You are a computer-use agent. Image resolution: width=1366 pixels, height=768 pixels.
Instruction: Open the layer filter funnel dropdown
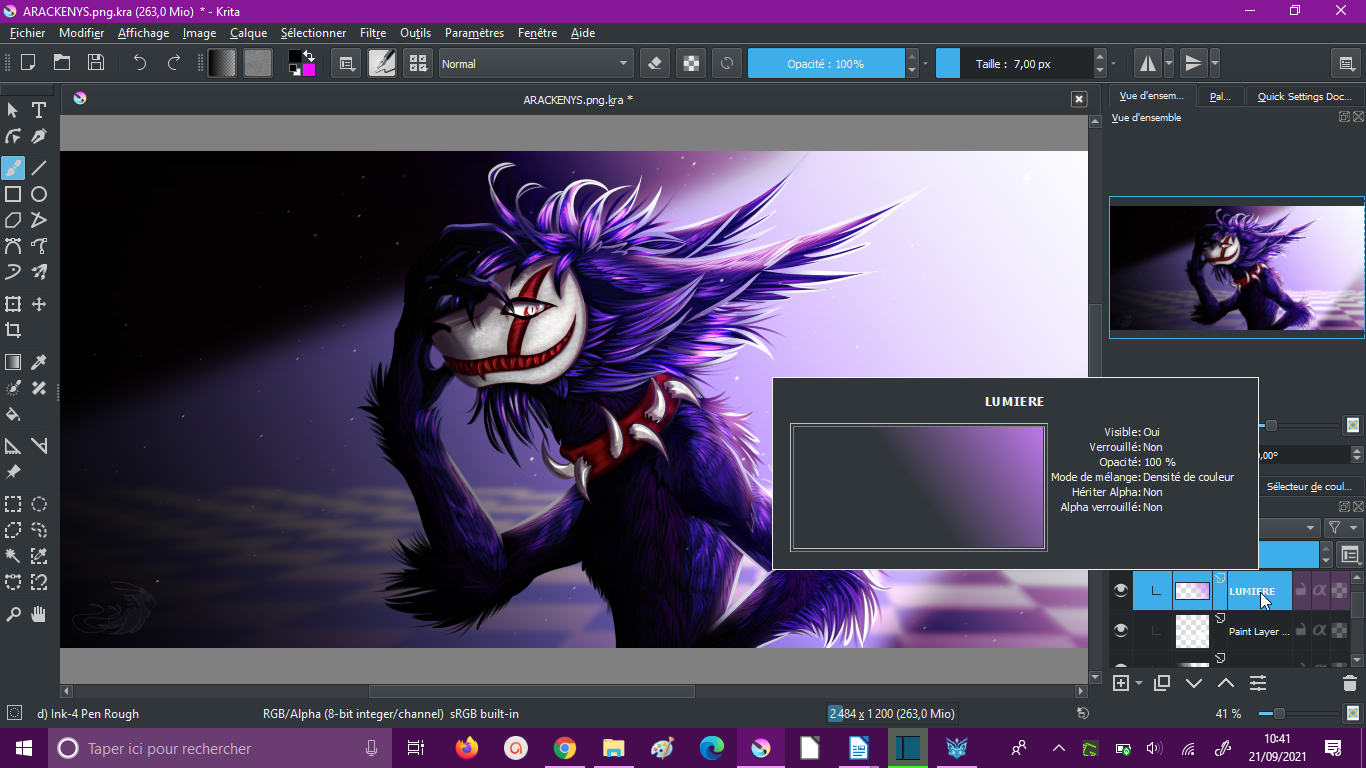tap(1342, 527)
